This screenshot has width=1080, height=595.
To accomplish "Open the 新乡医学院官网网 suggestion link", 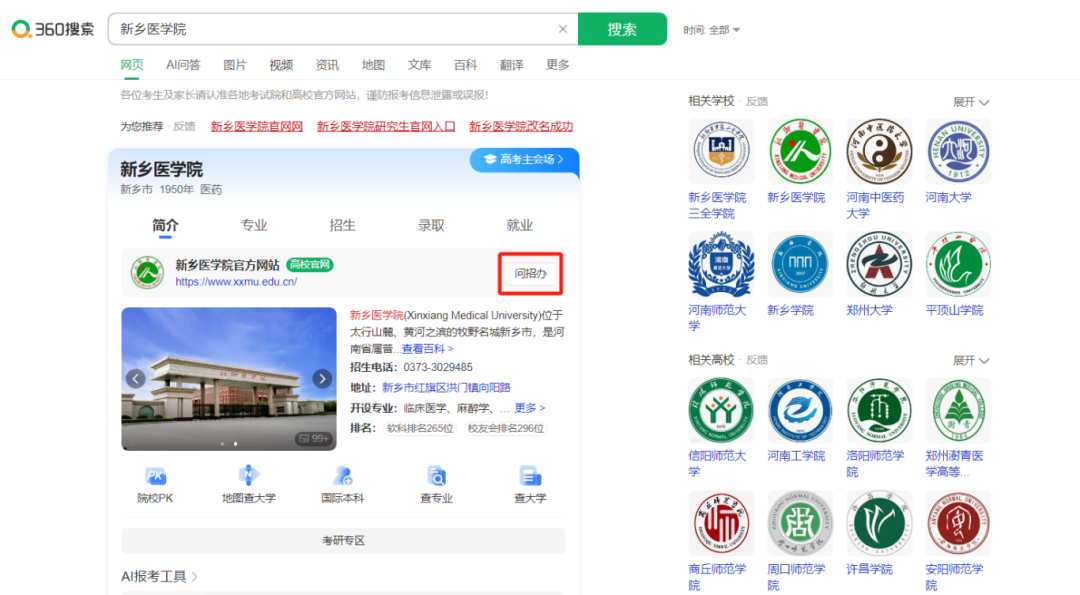I will click(x=257, y=126).
